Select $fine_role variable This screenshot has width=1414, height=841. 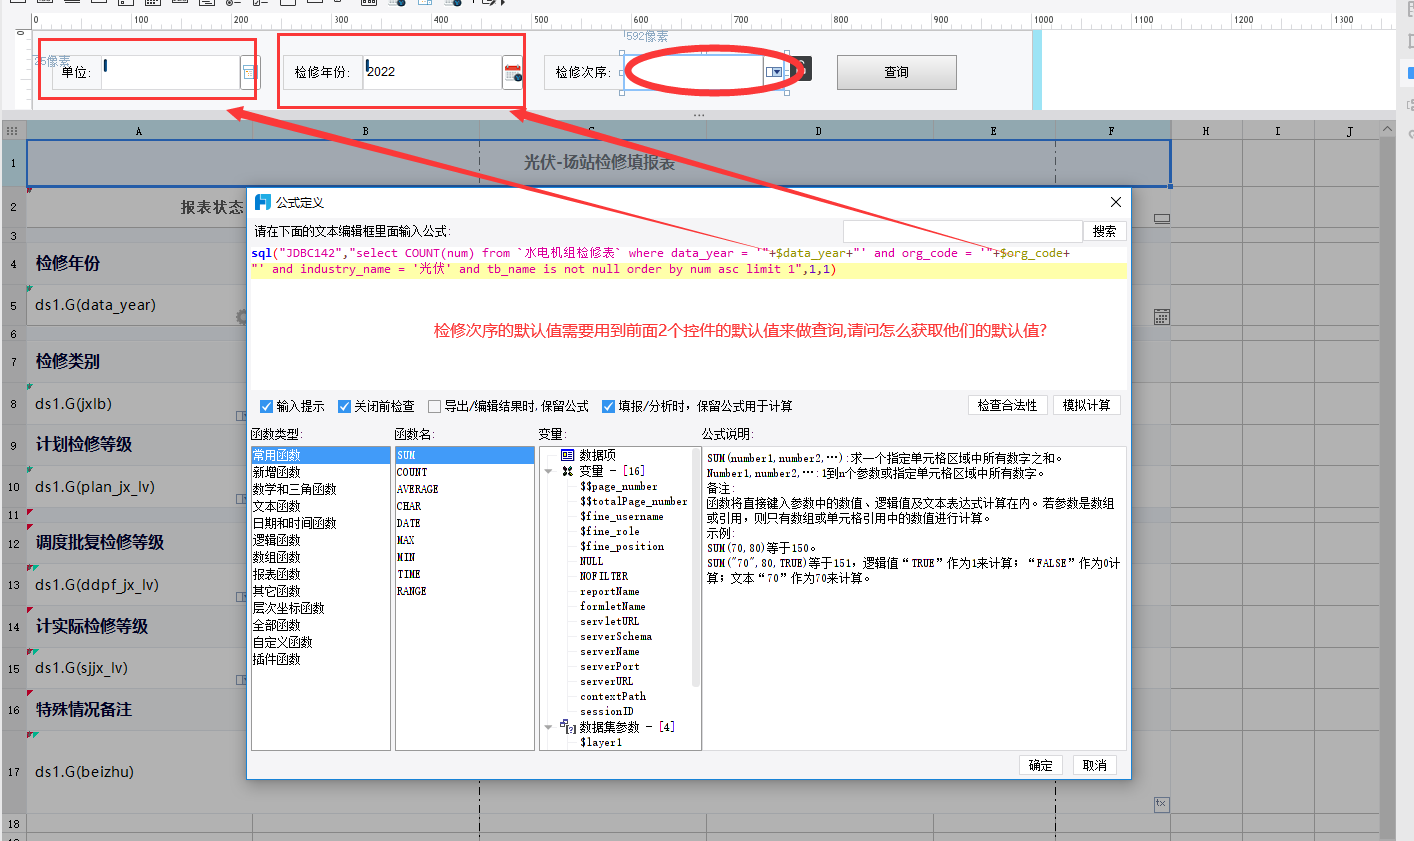[609, 531]
